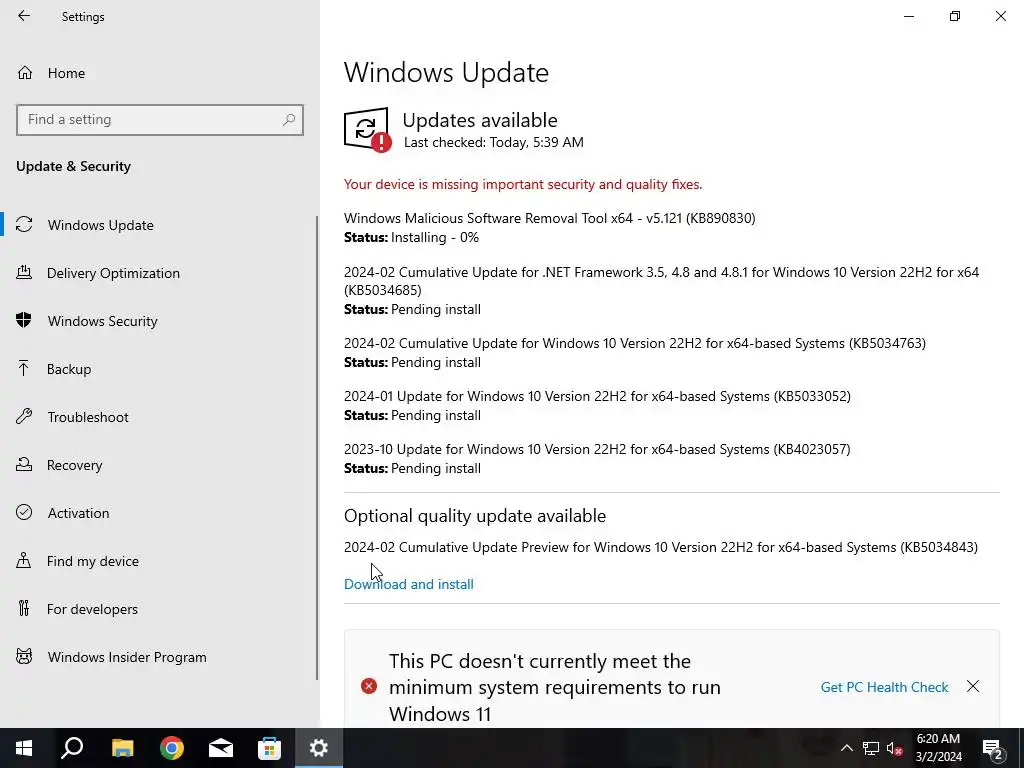The width and height of the screenshot is (1024, 768).
Task: Select the For developers tools icon
Action: (24, 609)
